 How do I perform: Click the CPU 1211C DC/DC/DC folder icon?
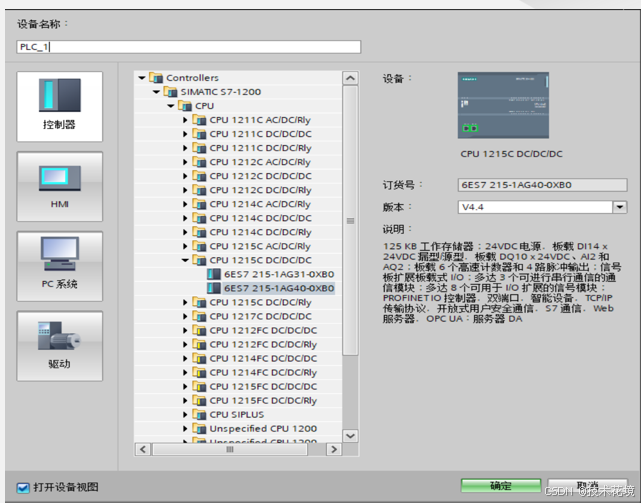[199, 134]
